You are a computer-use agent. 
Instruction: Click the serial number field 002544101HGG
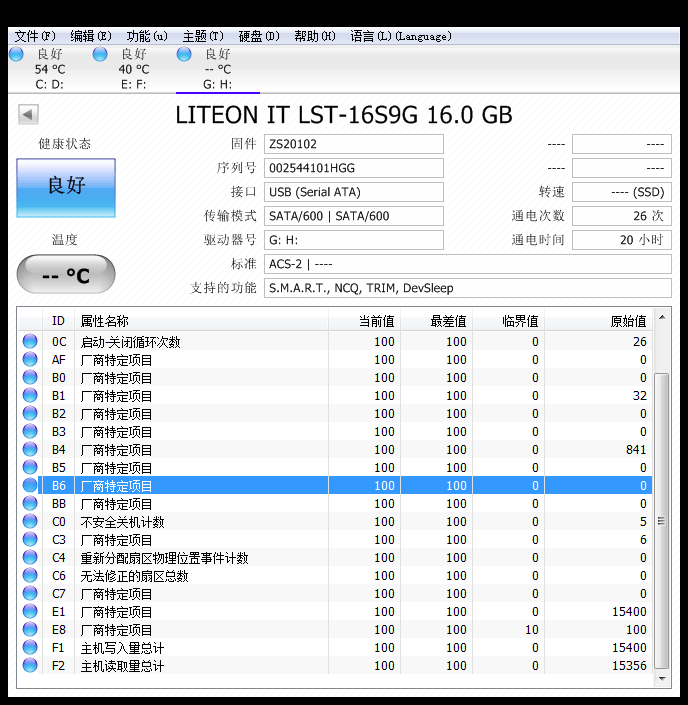(353, 168)
